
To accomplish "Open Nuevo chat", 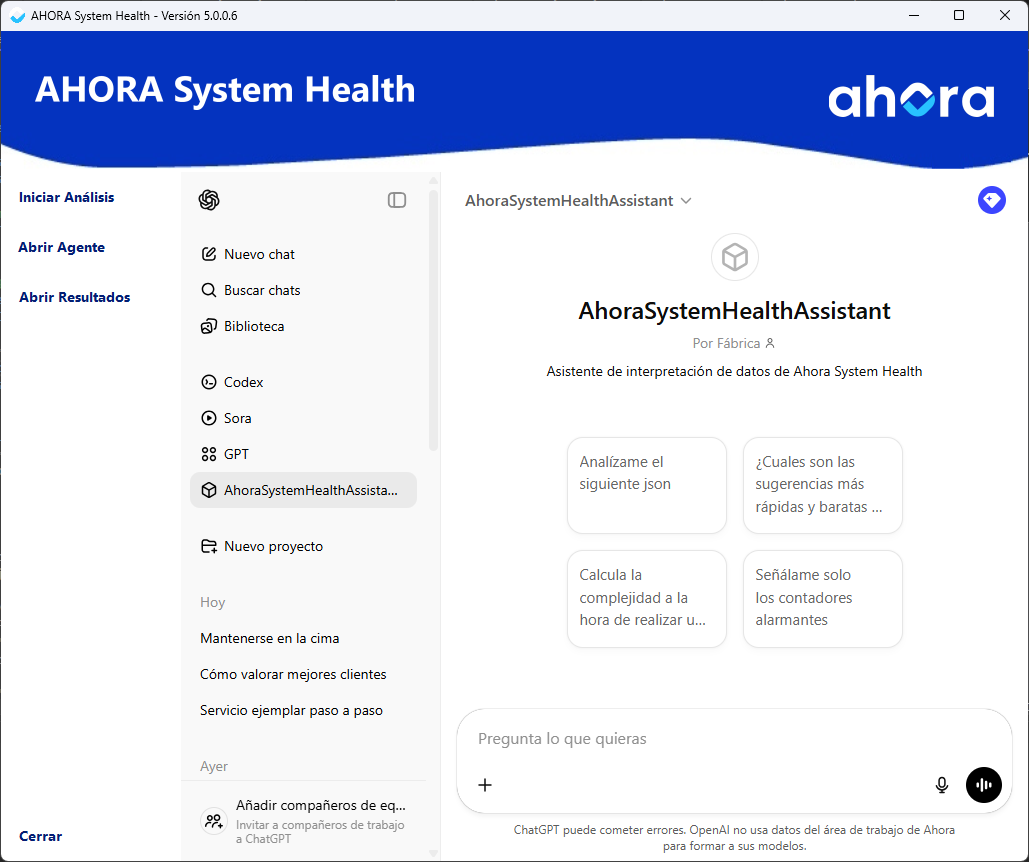I will (x=303, y=254).
